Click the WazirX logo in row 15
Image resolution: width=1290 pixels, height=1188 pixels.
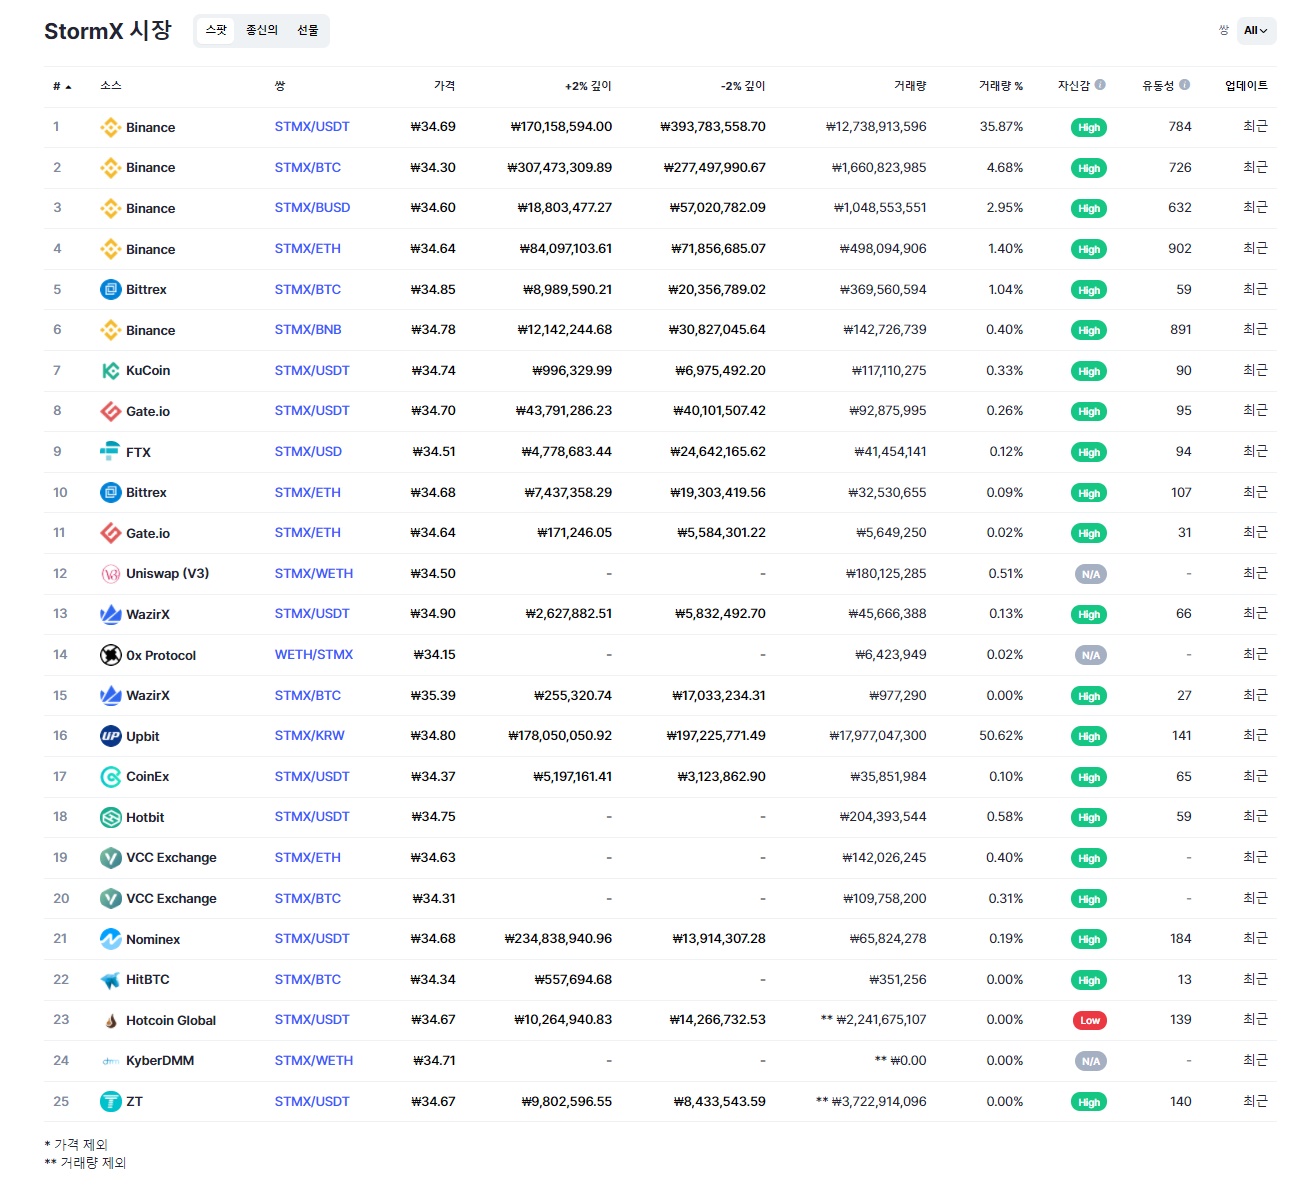[111, 695]
